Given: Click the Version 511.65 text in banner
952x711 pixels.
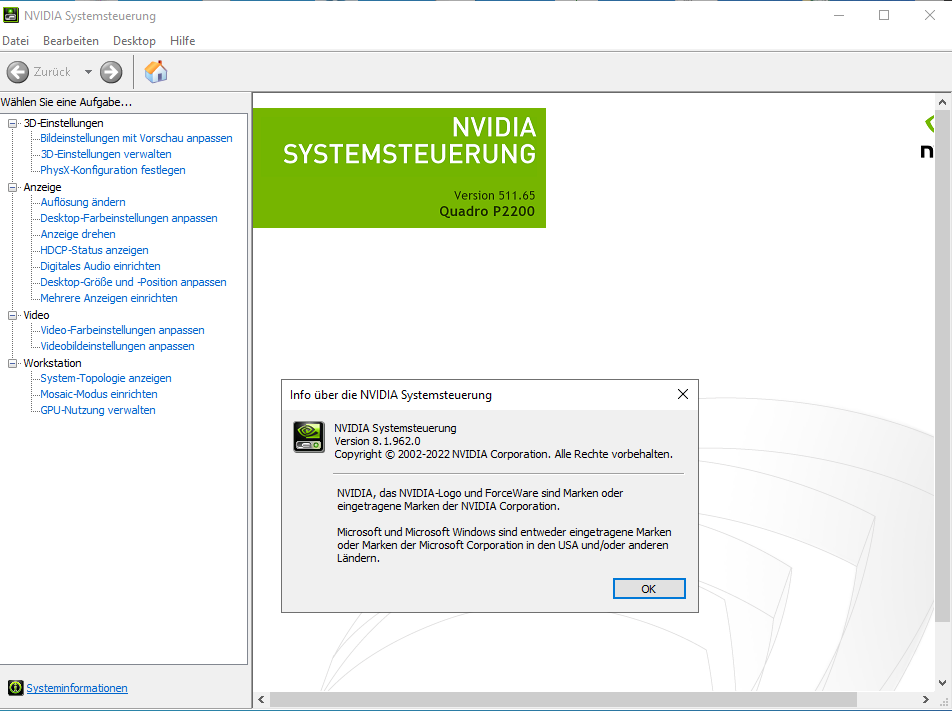Looking at the screenshot, I should 495,196.
